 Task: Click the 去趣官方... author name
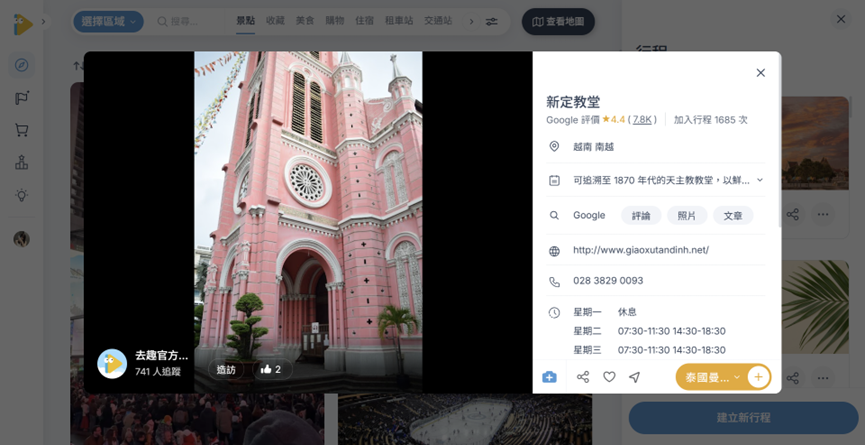(x=162, y=356)
